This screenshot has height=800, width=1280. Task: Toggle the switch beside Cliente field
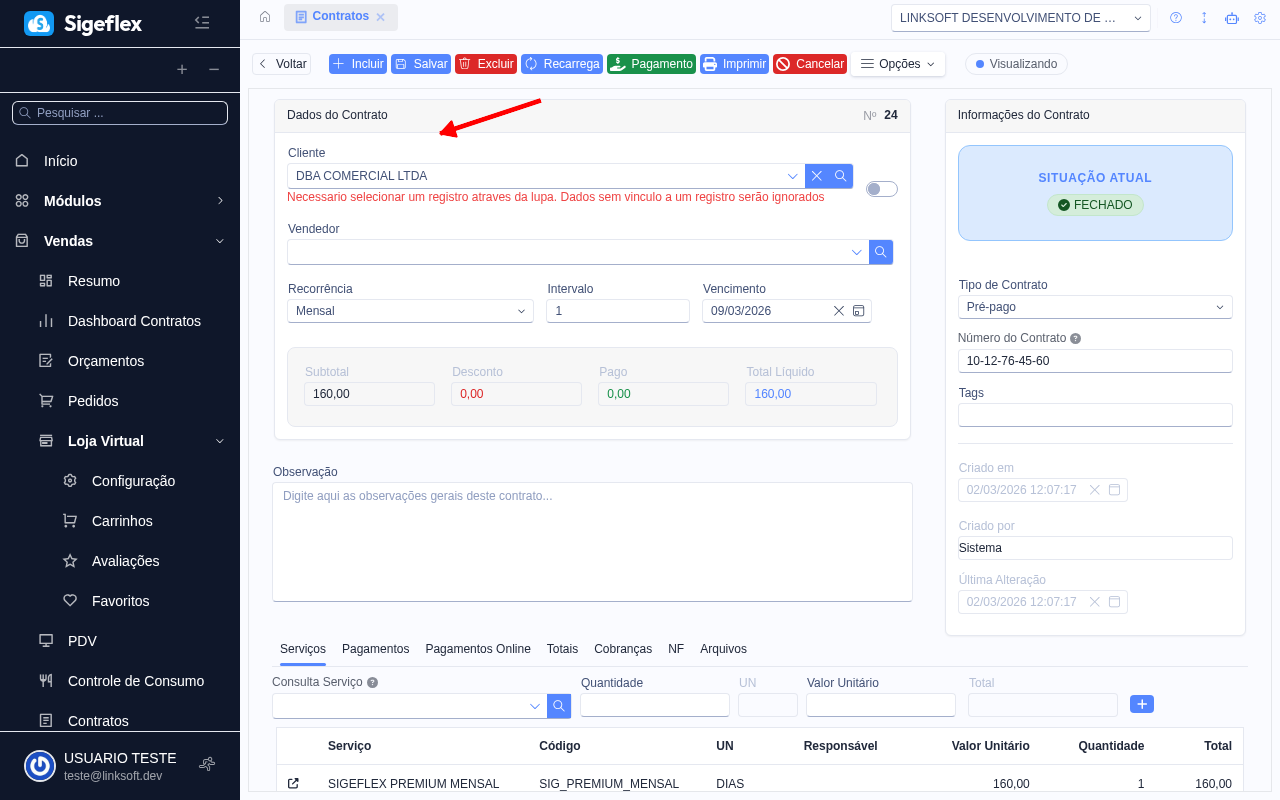tap(882, 189)
